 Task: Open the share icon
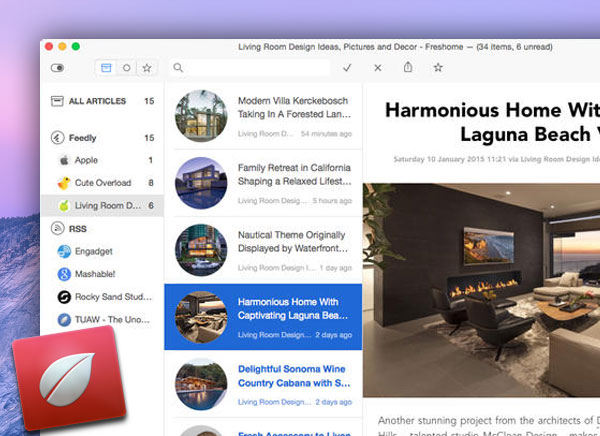click(408, 67)
